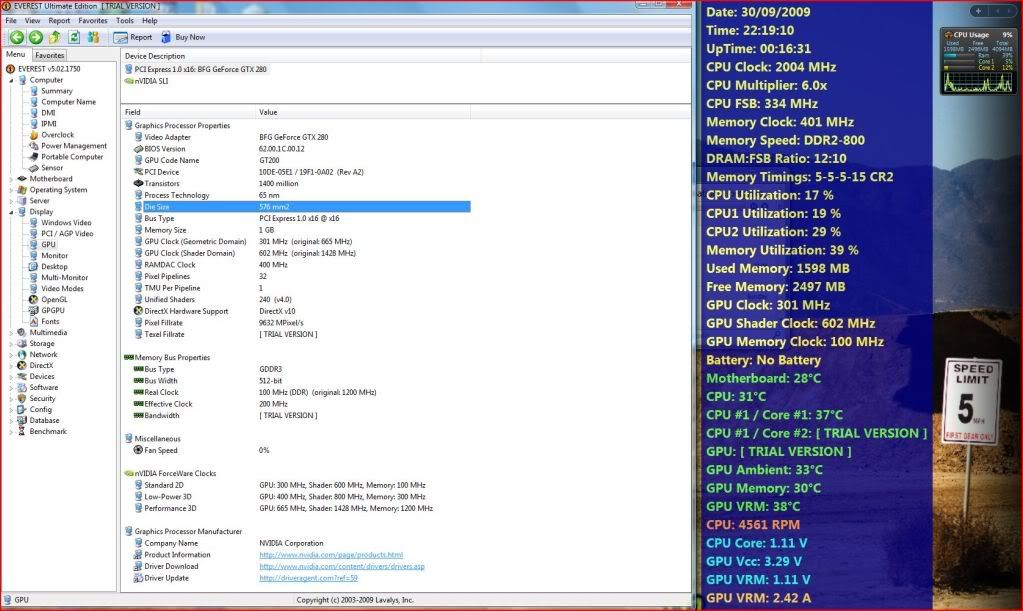Select the highlighted Die Size row
Image resolution: width=1023 pixels, height=611 pixels.
[x=296, y=207]
